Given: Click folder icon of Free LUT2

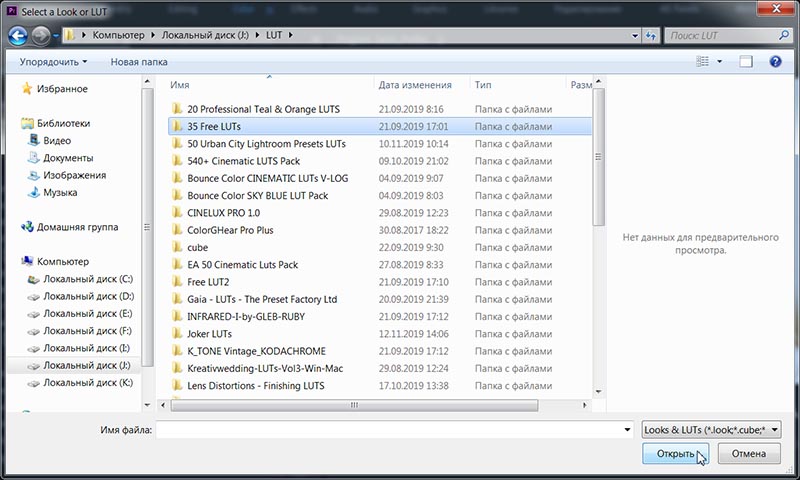Looking at the screenshot, I should point(177,282).
